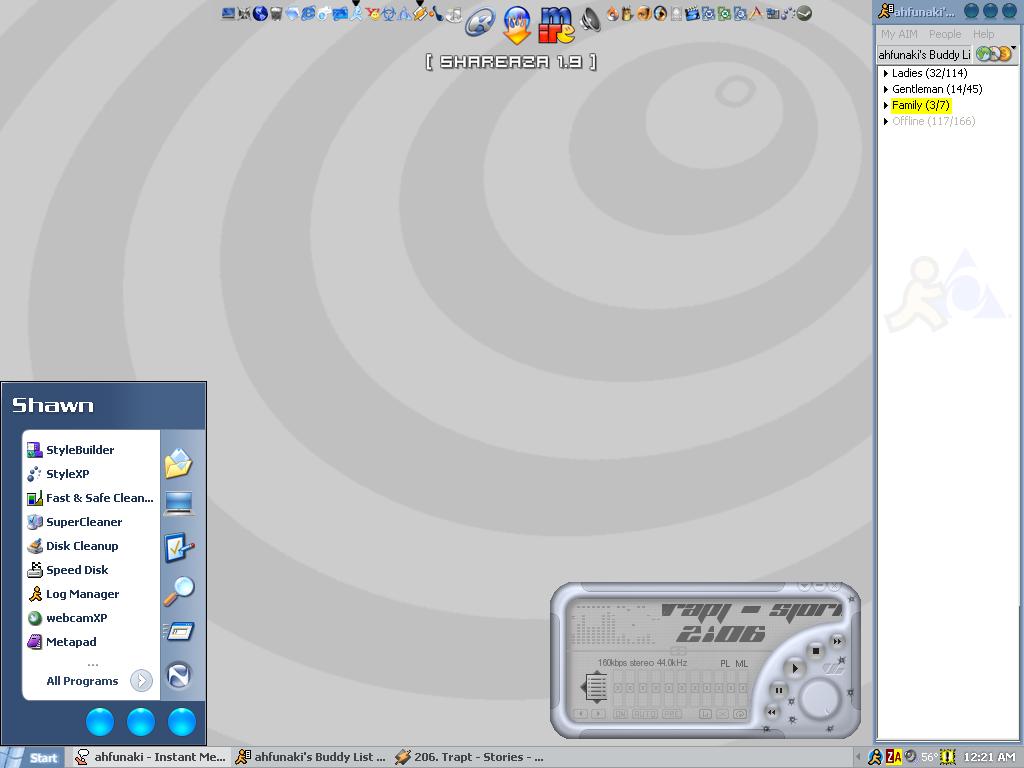This screenshot has height=768, width=1024.
Task: Open the My AIM menu
Action: point(899,34)
